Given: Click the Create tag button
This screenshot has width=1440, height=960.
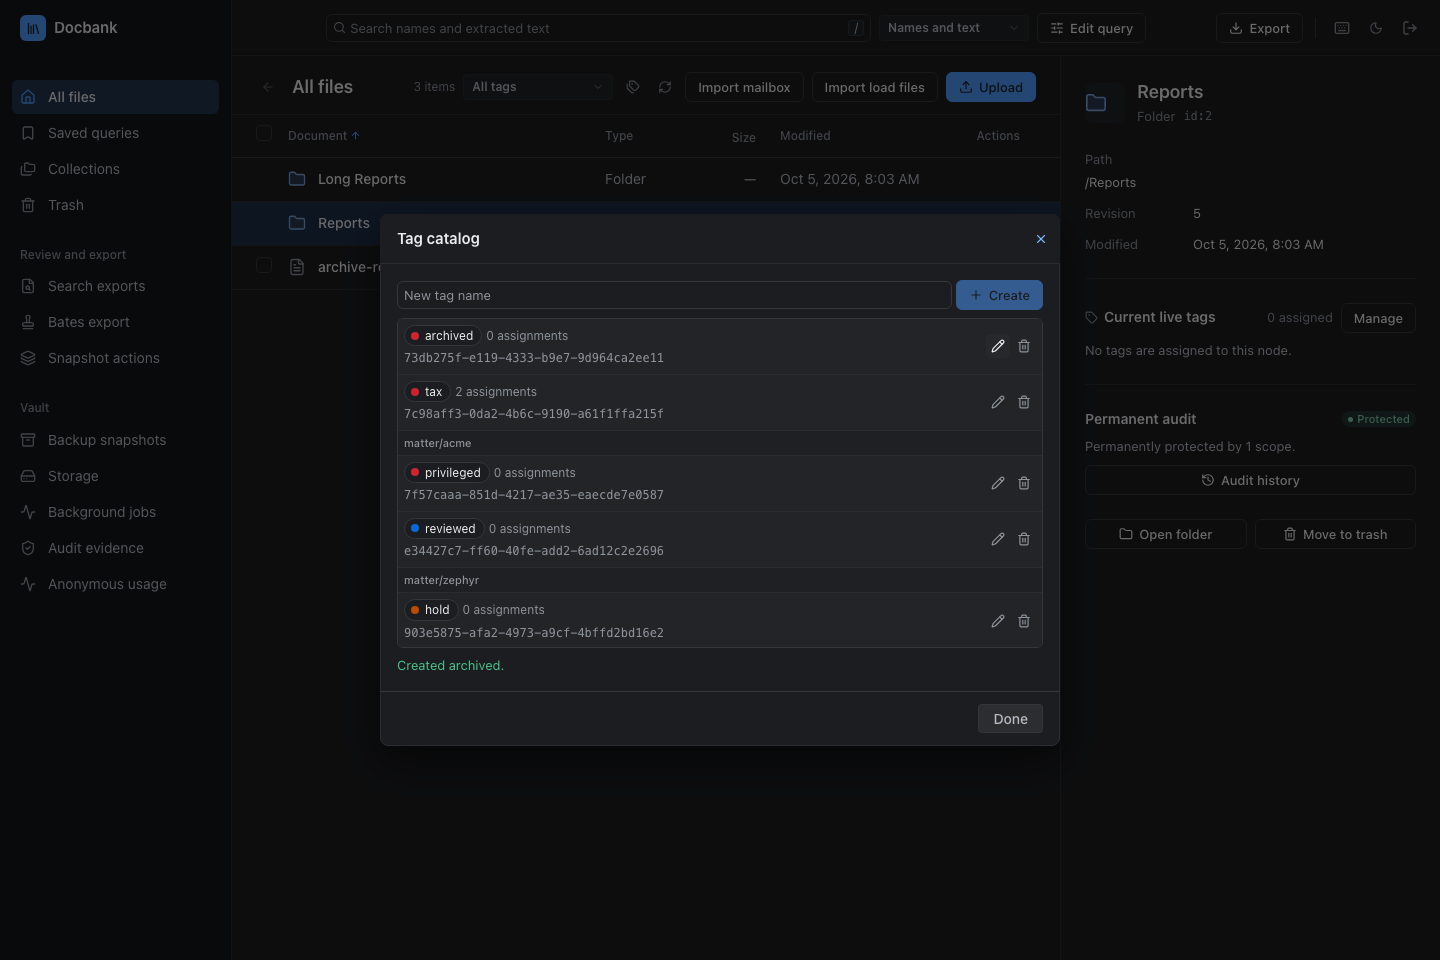Looking at the screenshot, I should (x=999, y=295).
